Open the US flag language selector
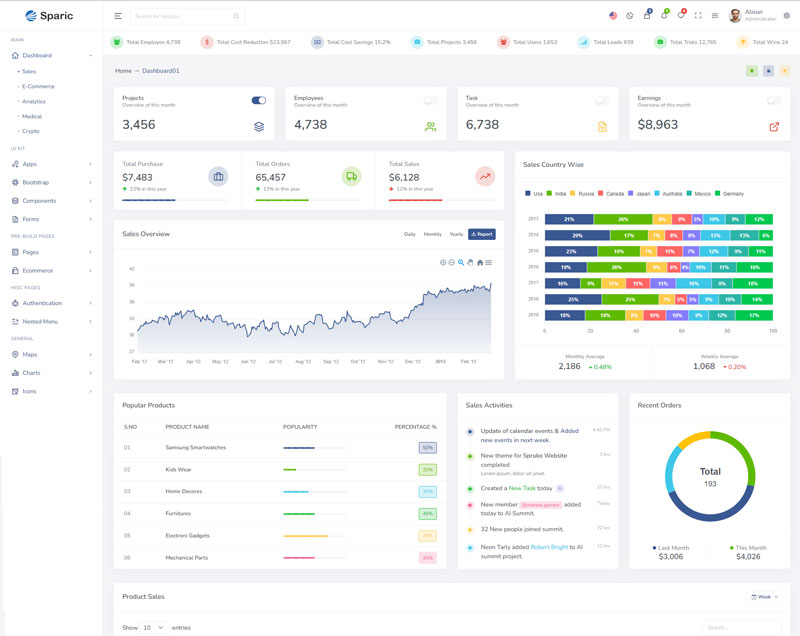 [612, 16]
